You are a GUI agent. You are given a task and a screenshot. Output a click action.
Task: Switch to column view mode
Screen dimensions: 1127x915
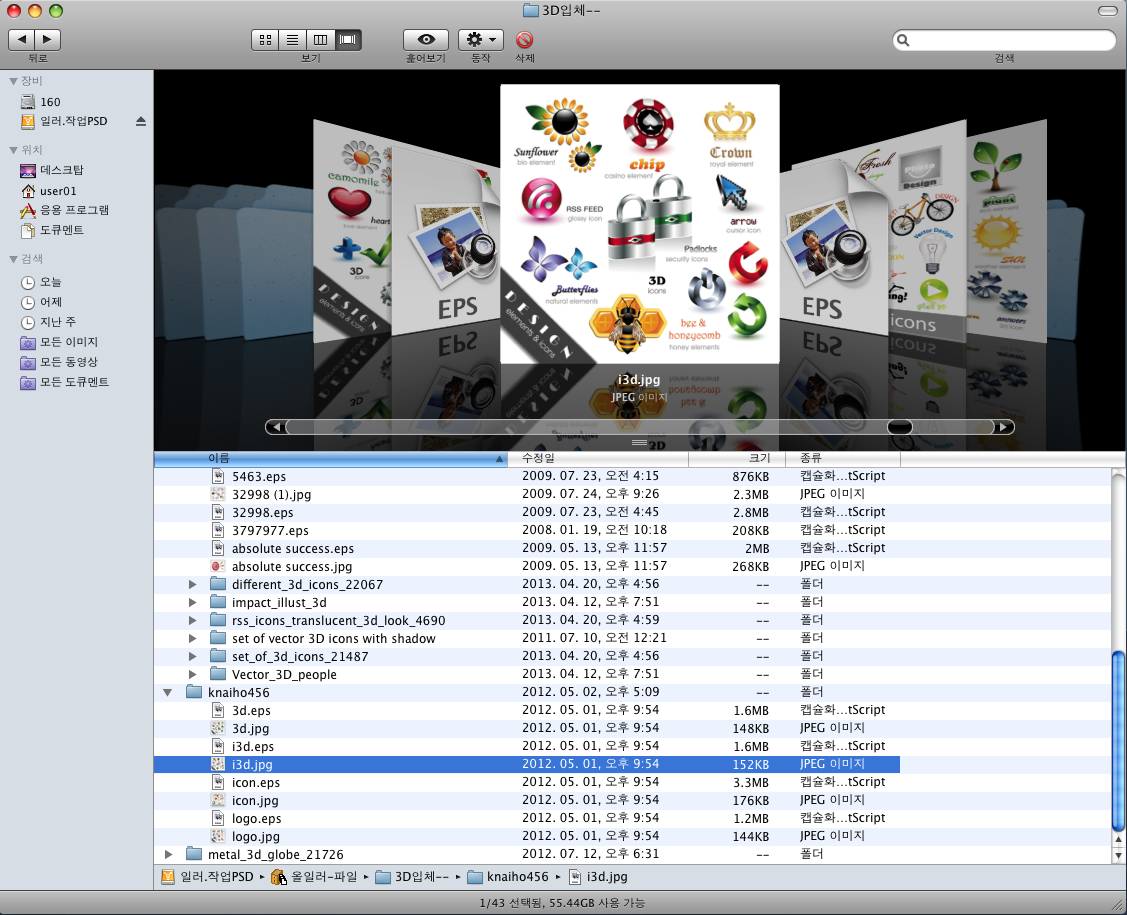(321, 40)
